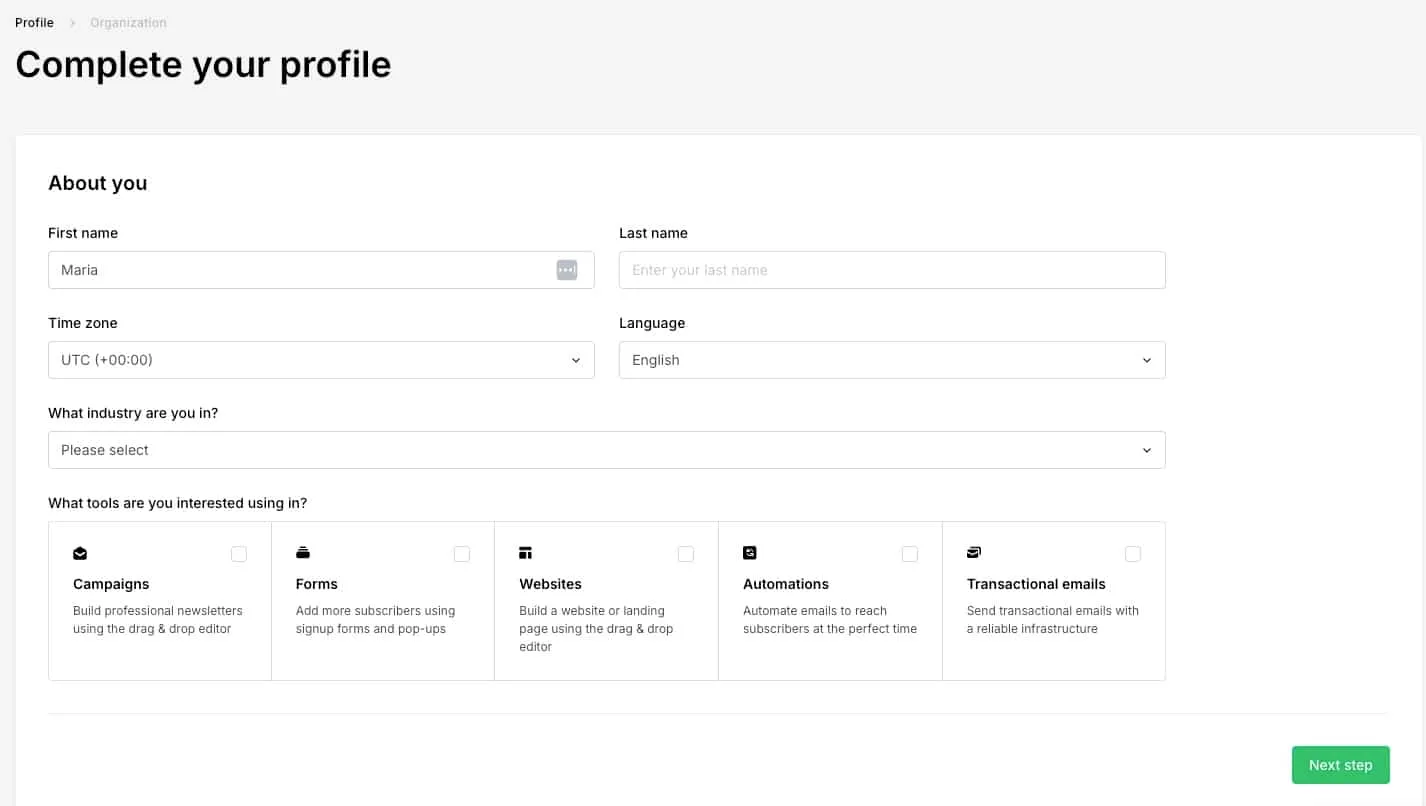The image size is (1426, 806).
Task: Click the 'About you' section heading
Action: pos(98,183)
